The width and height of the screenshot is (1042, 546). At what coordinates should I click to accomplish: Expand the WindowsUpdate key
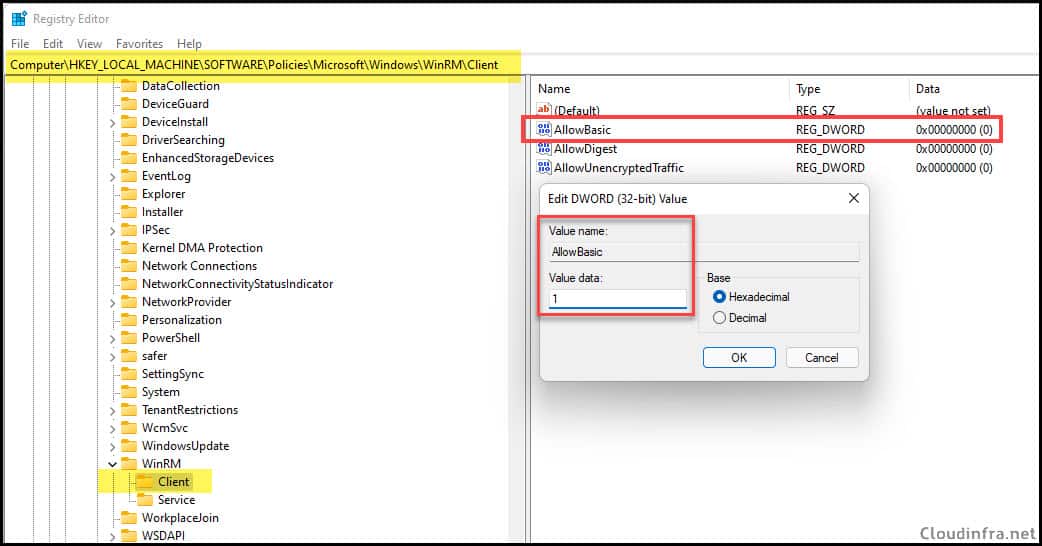(112, 447)
